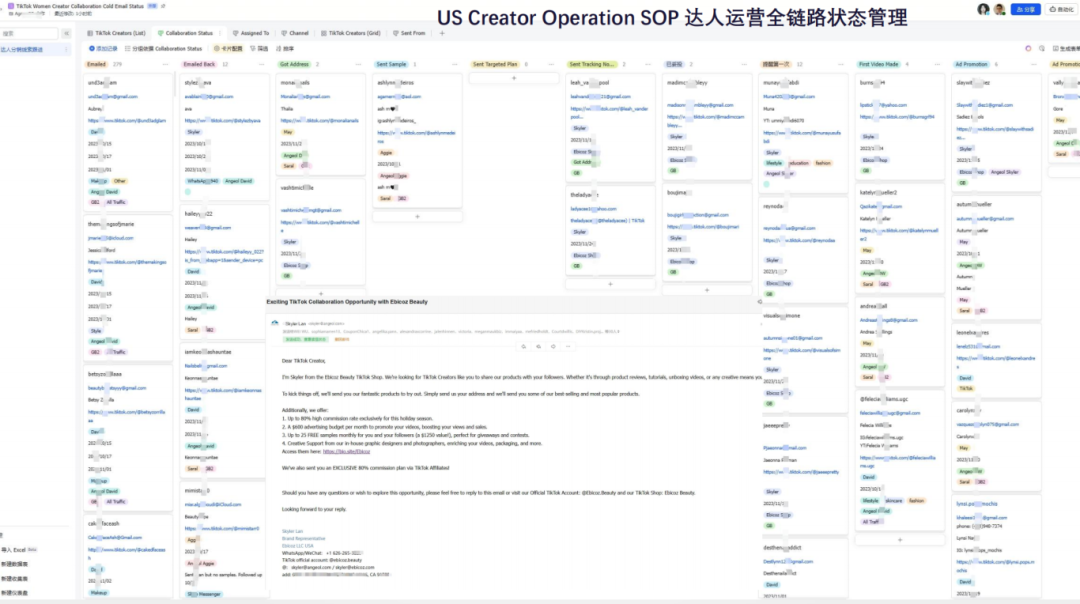1080x604 pixels.
Task: Collapse the left sidebar with the chevron button
Action: pyautogui.click(x=66, y=33)
